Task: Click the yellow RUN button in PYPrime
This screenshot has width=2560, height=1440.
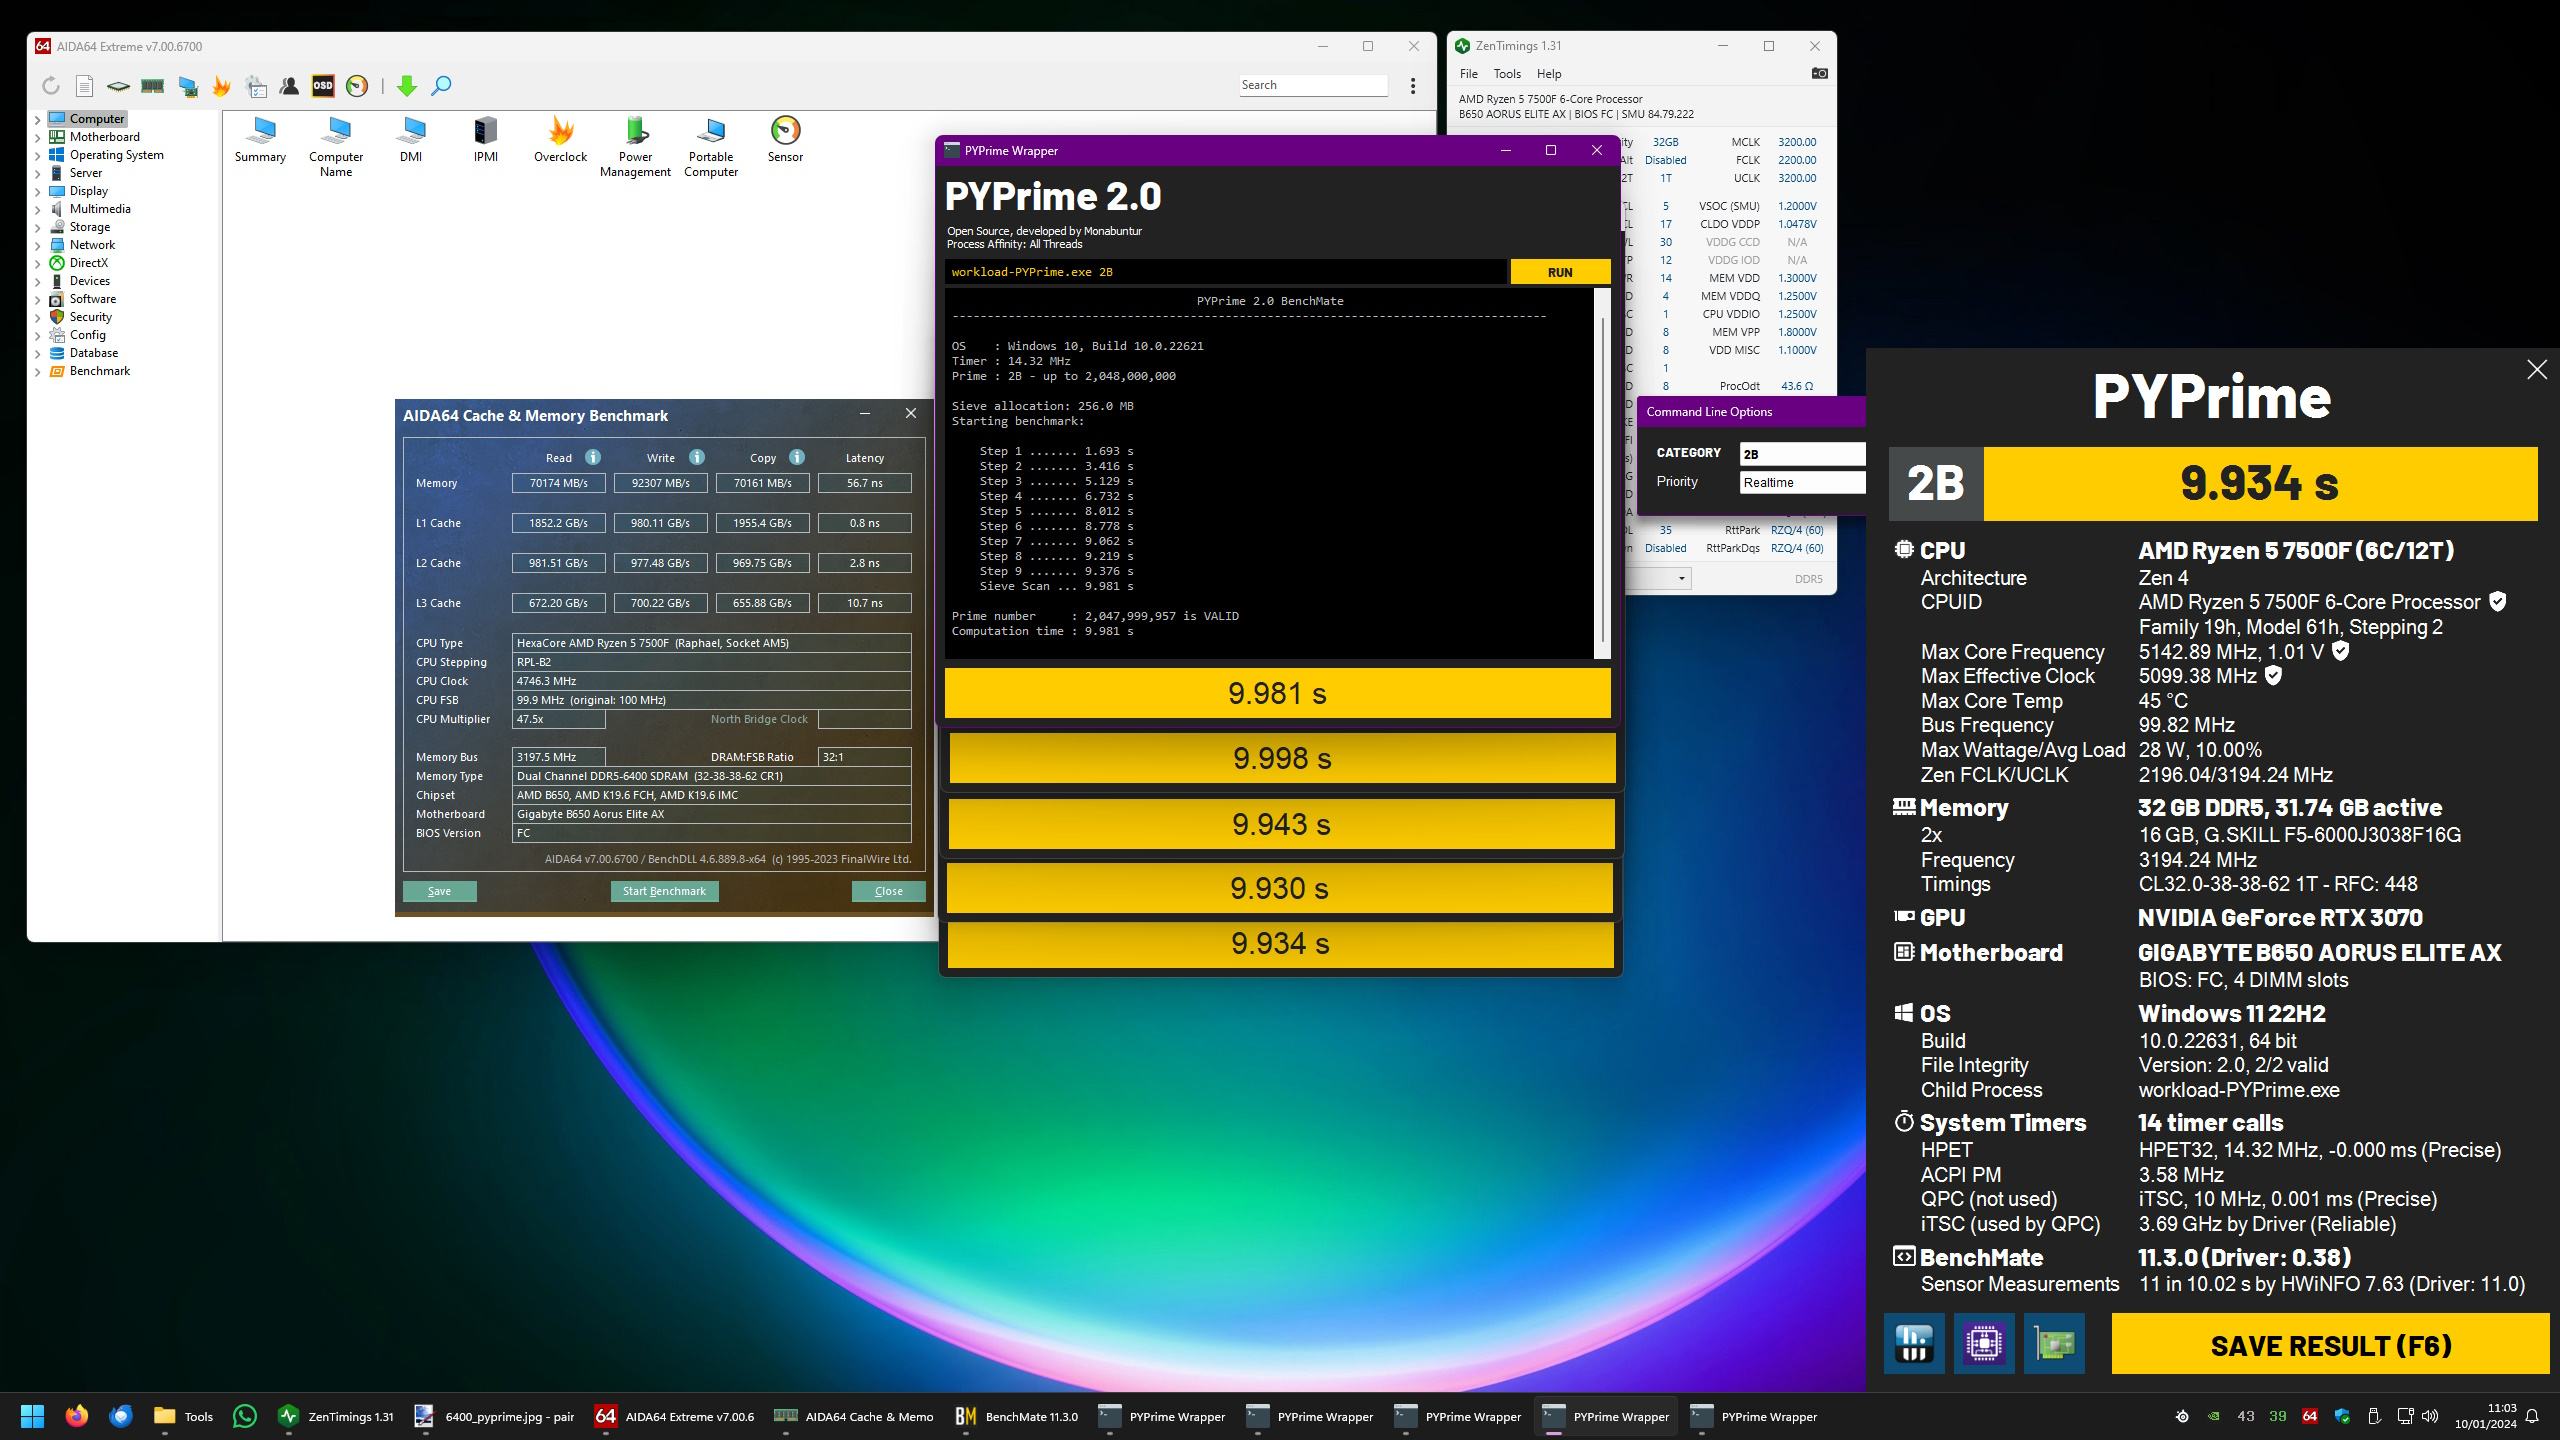Action: click(x=1559, y=272)
